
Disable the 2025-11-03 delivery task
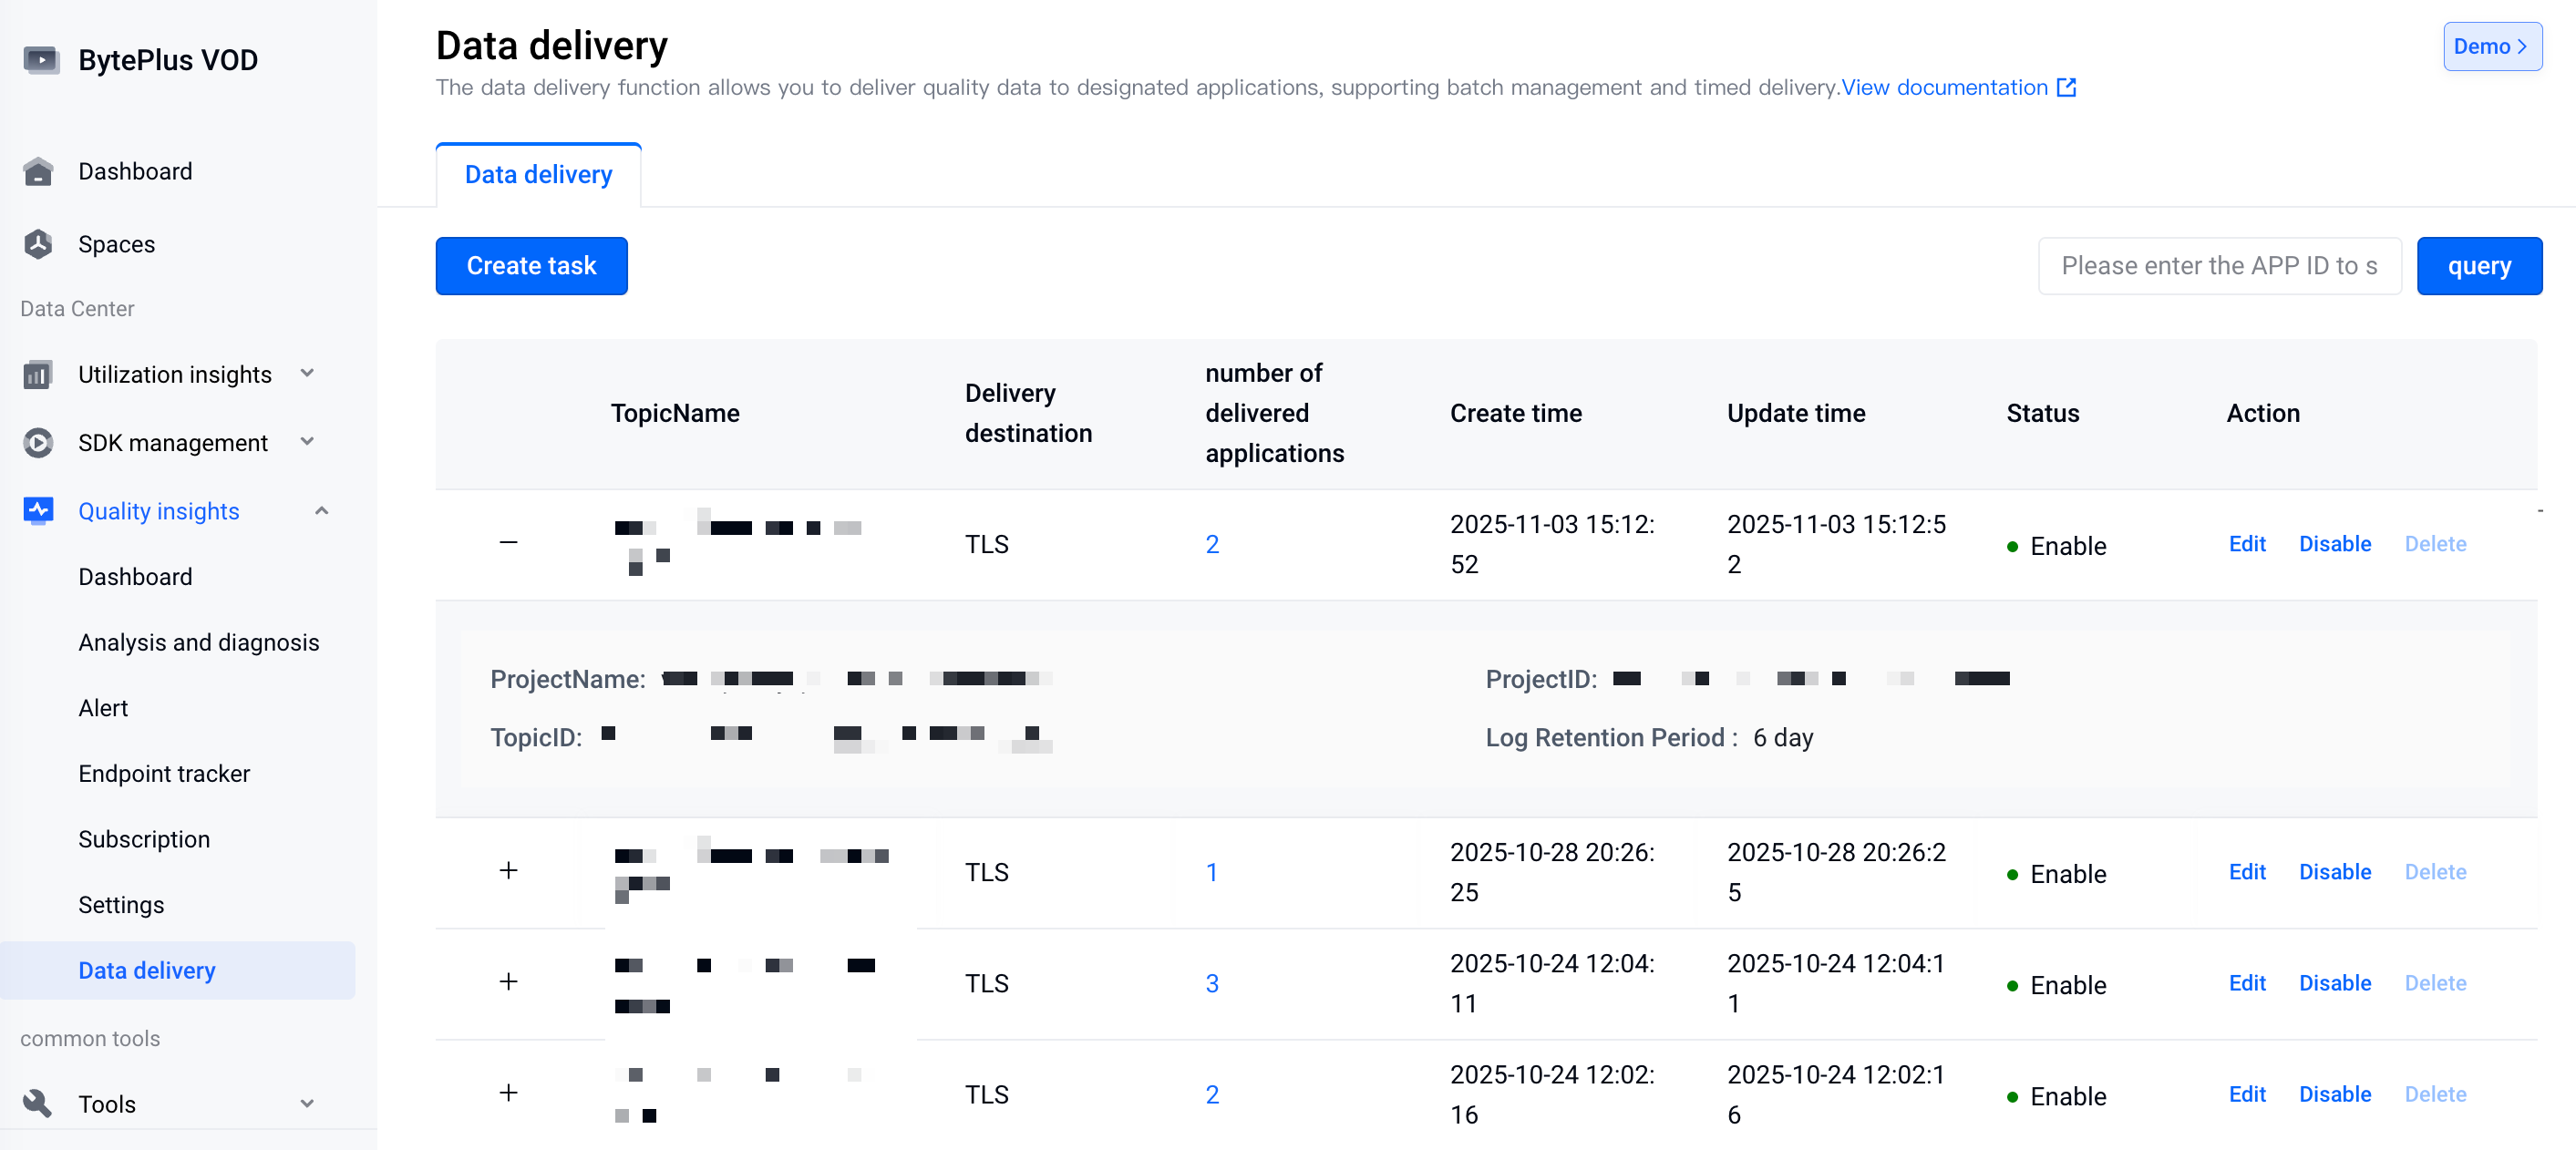2334,544
